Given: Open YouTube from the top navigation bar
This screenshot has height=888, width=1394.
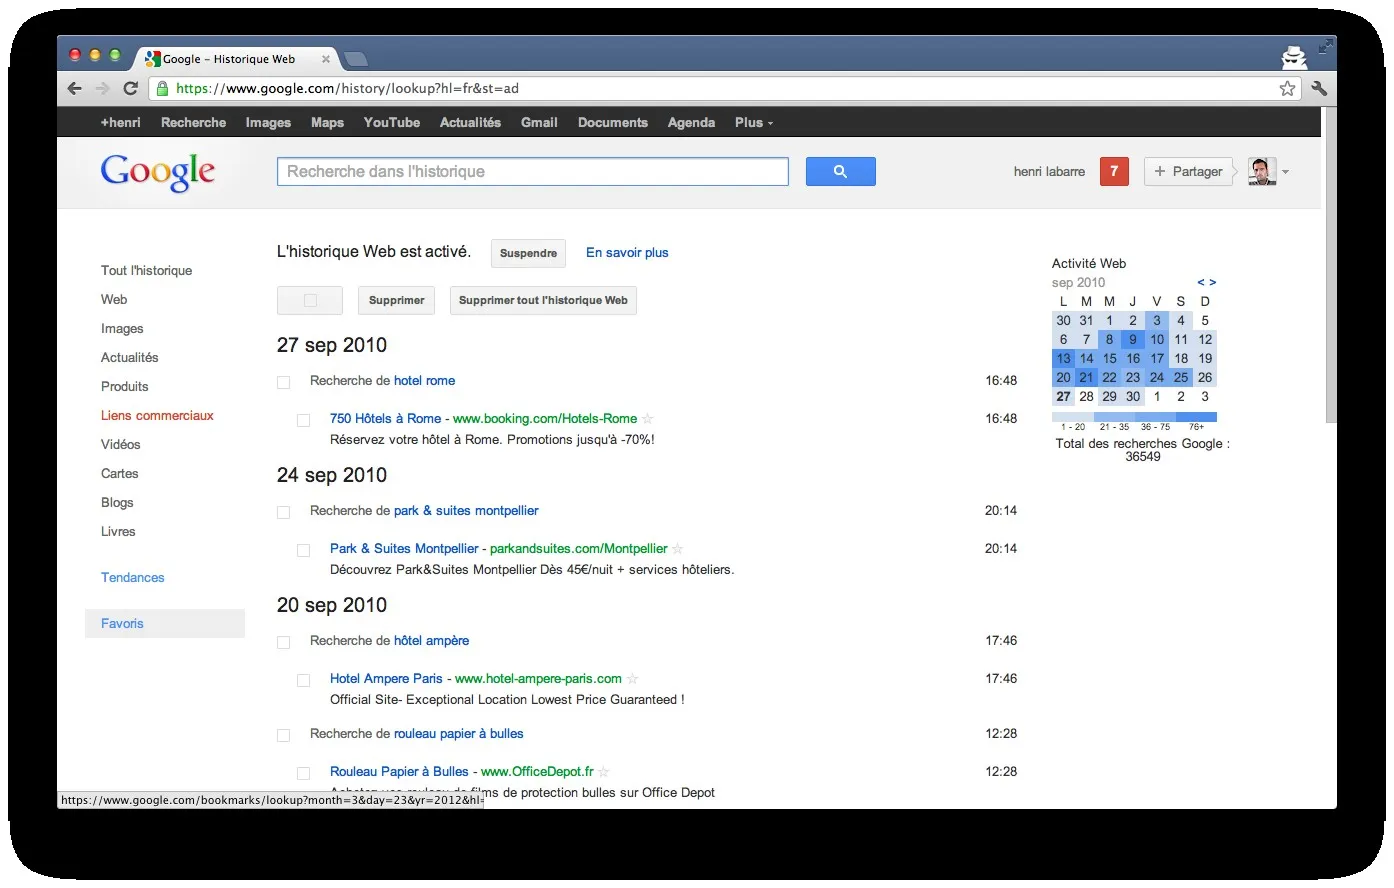Looking at the screenshot, I should click(392, 122).
